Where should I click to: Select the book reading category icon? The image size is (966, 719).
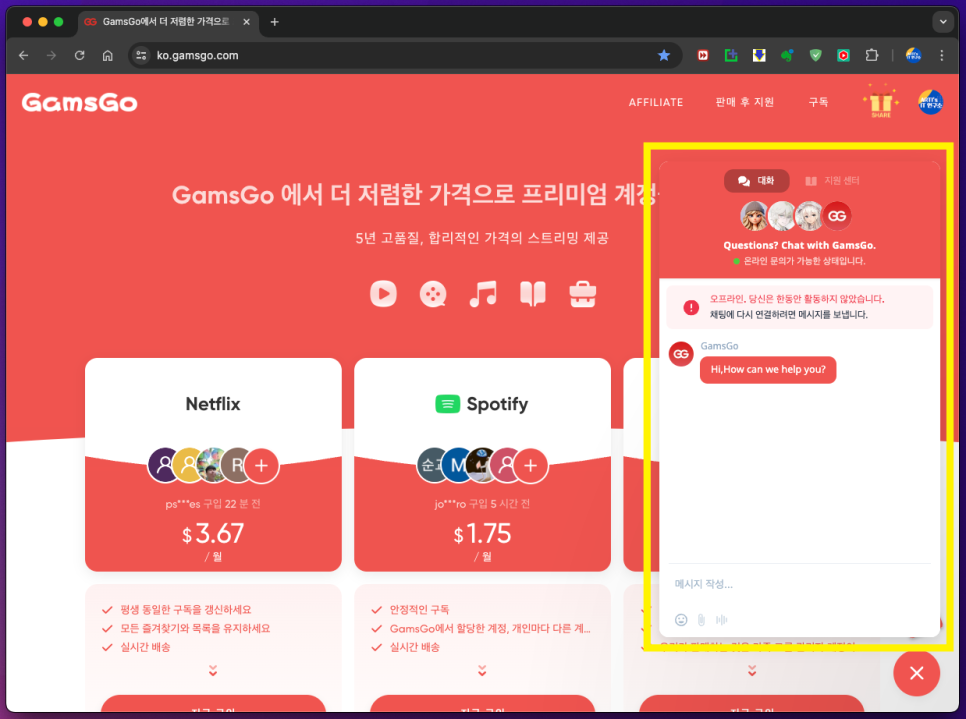coord(533,294)
